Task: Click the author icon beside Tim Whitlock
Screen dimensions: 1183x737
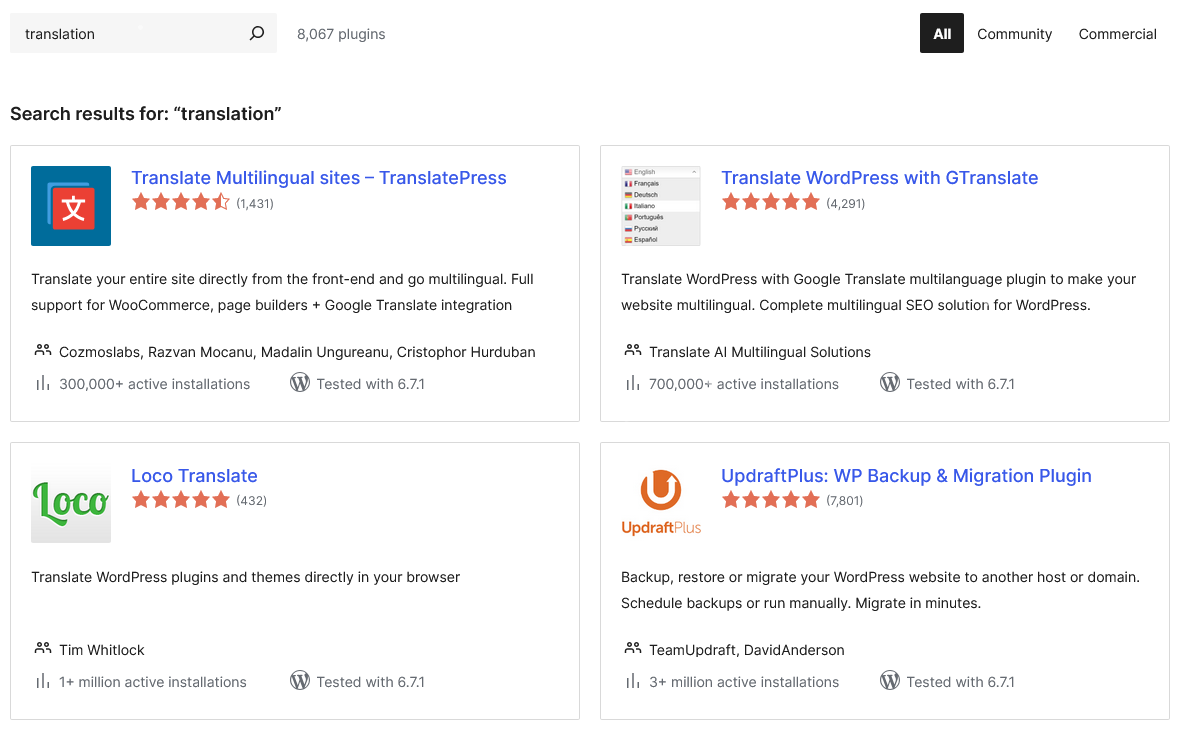Action: (x=43, y=649)
